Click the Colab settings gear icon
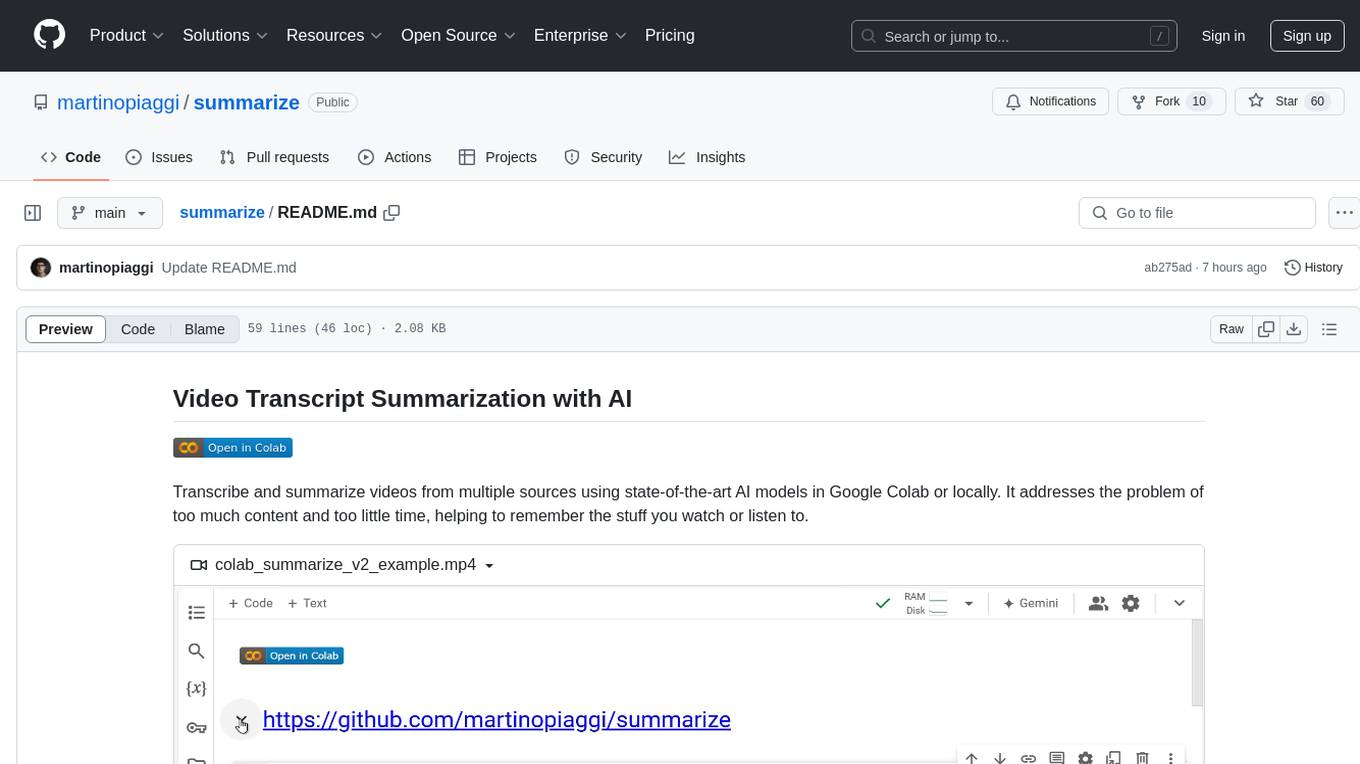The width and height of the screenshot is (1360, 764). pyautogui.click(x=1131, y=603)
